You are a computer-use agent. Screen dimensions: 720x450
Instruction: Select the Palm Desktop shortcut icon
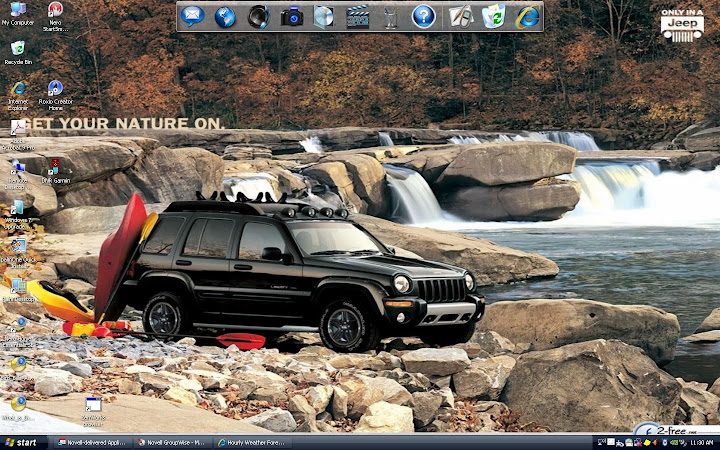coord(19,290)
